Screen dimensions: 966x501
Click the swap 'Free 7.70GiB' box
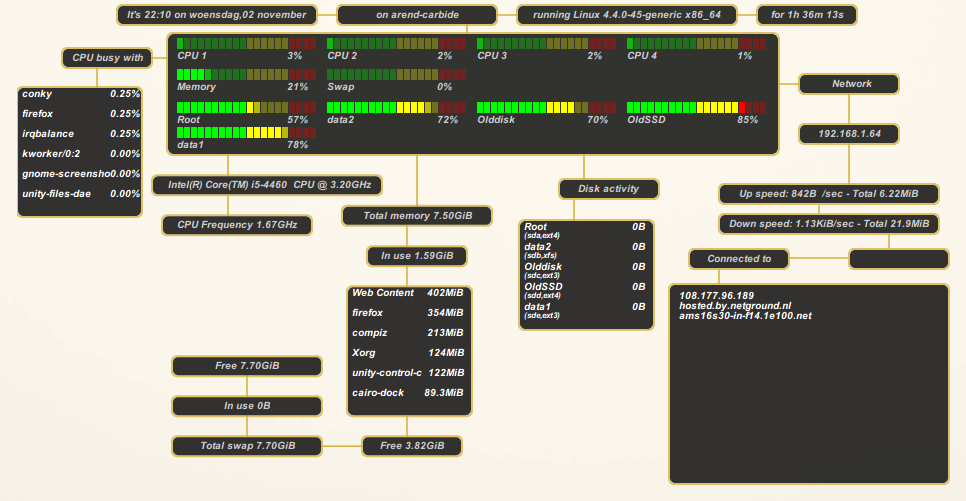click(247, 366)
